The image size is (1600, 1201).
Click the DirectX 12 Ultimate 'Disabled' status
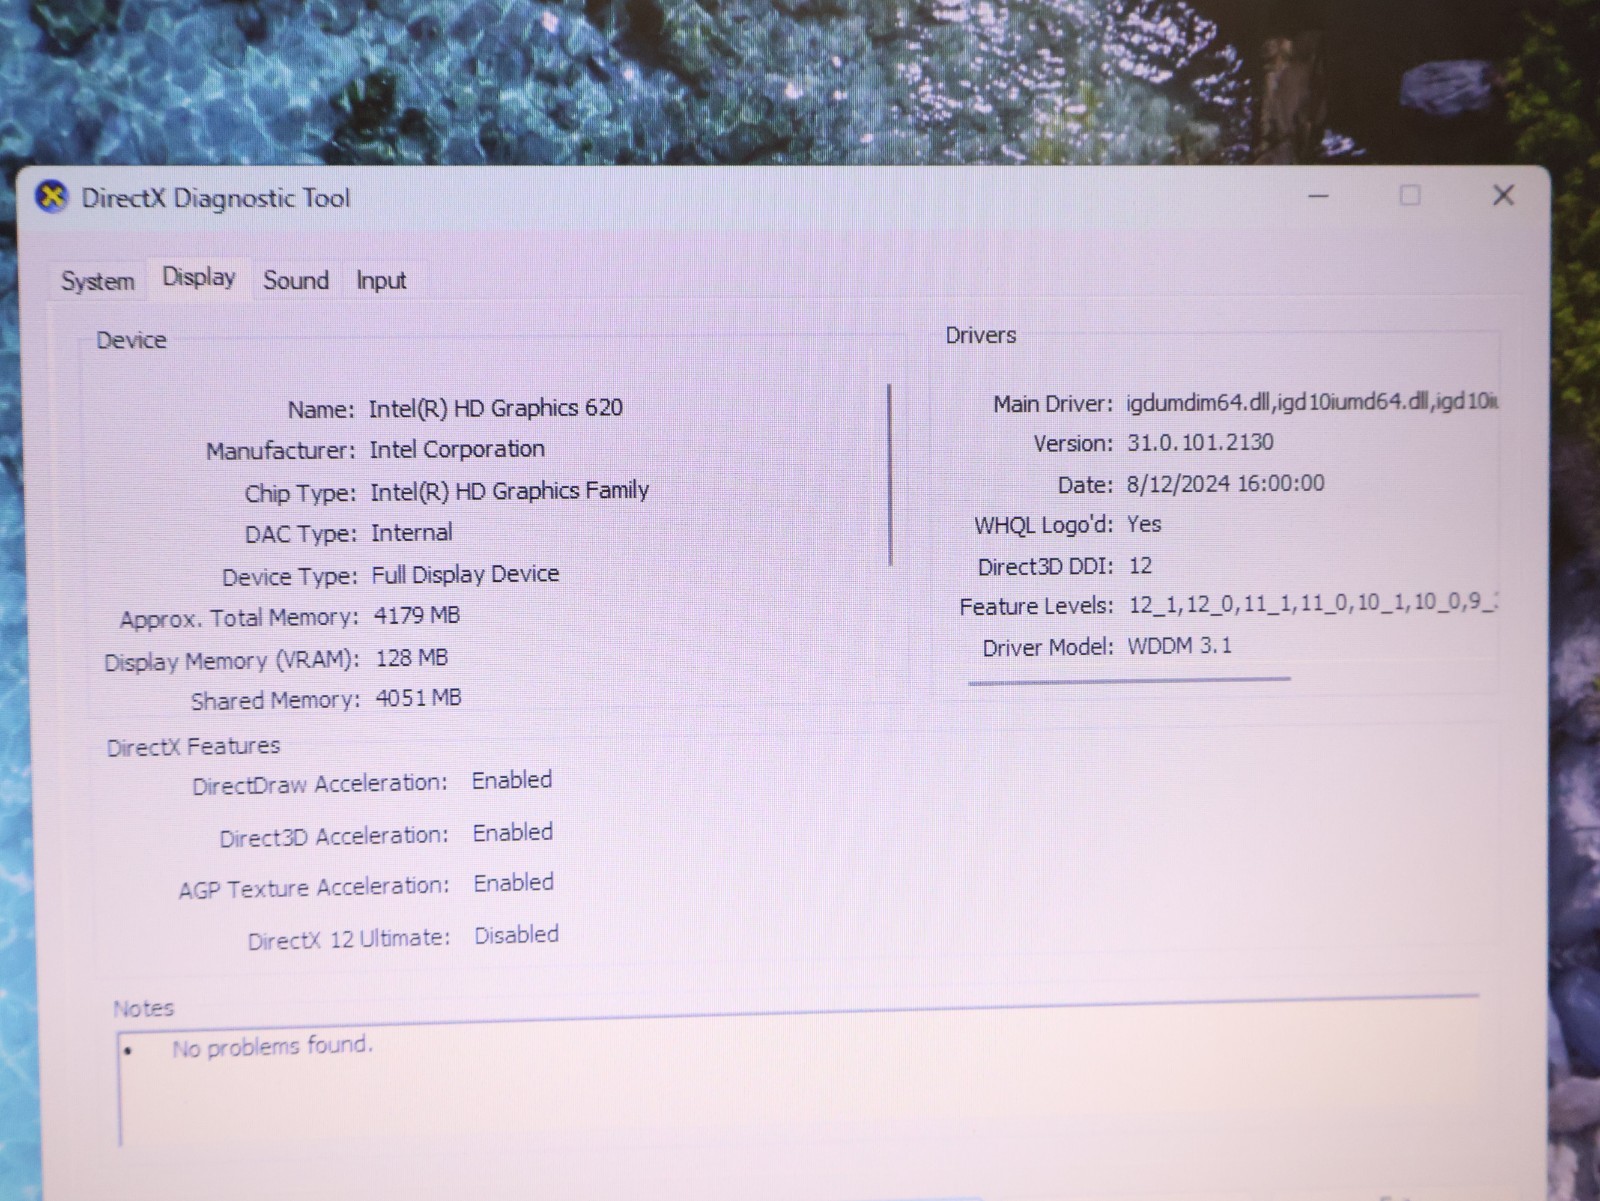tap(516, 935)
